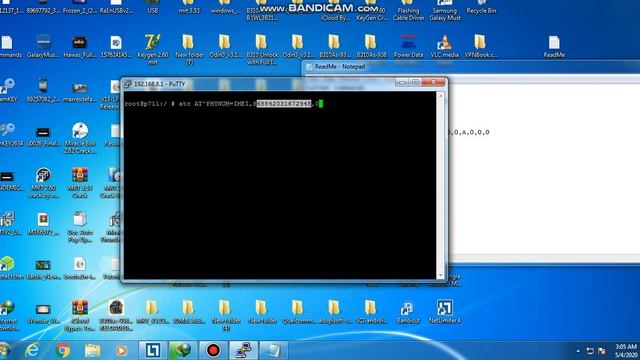The image size is (640, 360).
Task: Open the Bandicut desktop shortcut
Action: click(407, 312)
